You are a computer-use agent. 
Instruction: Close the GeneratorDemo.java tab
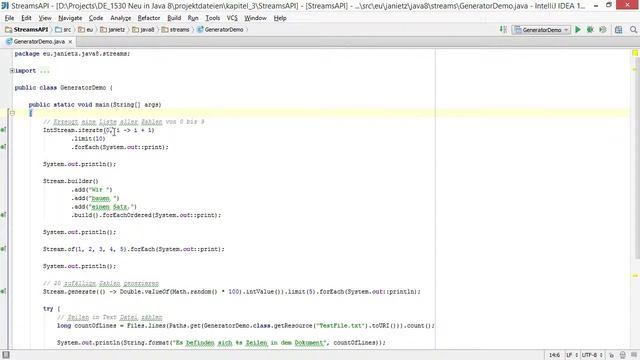(x=70, y=42)
